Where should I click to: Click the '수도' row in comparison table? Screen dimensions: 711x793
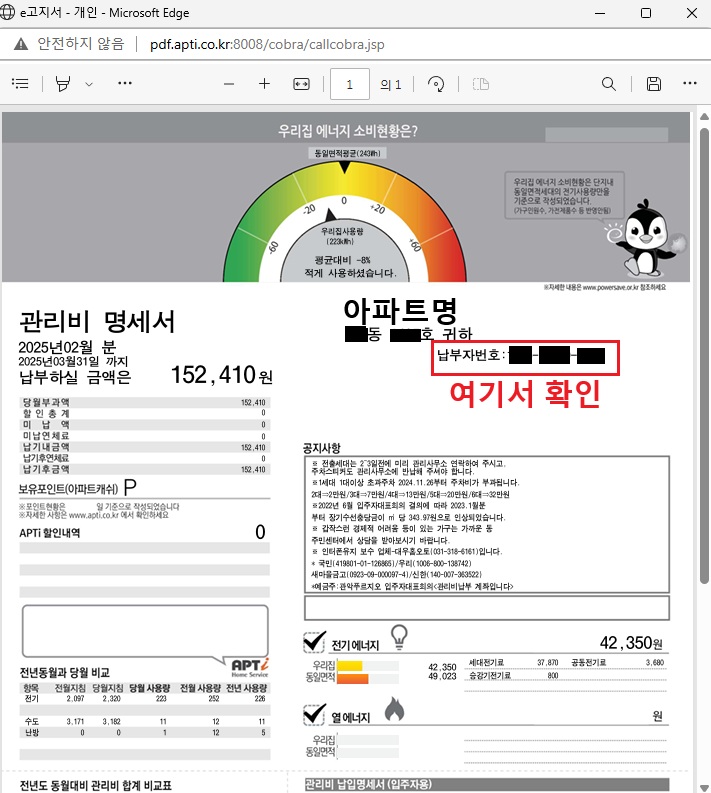click(145, 721)
